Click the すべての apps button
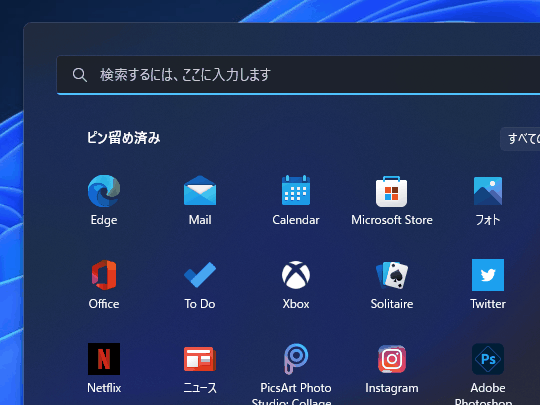Viewport: 540px width, 405px height. click(x=520, y=139)
